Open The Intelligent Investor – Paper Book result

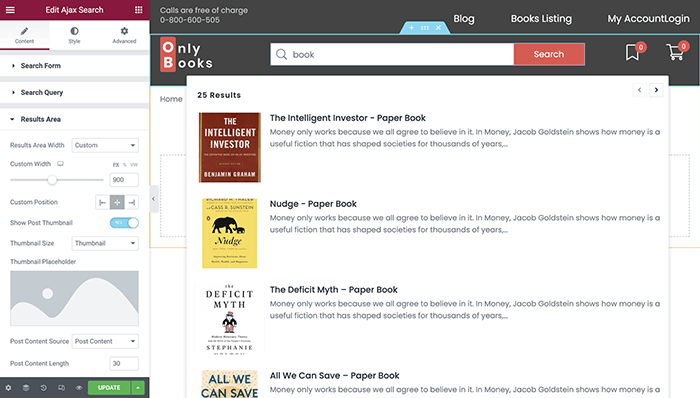(347, 118)
